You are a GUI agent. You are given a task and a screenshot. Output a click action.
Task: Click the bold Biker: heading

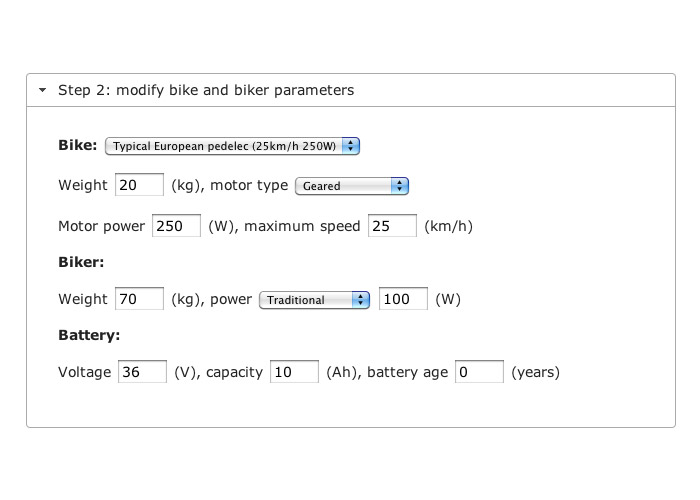pyautogui.click(x=81, y=262)
